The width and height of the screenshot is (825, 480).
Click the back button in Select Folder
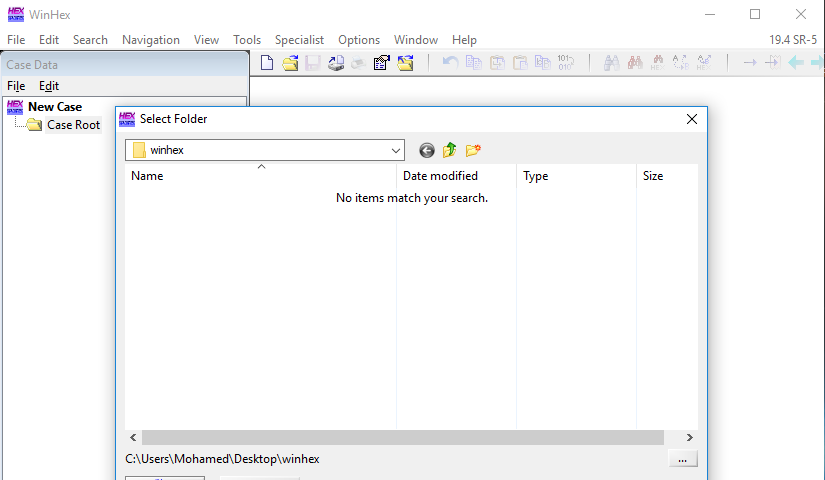pos(427,151)
